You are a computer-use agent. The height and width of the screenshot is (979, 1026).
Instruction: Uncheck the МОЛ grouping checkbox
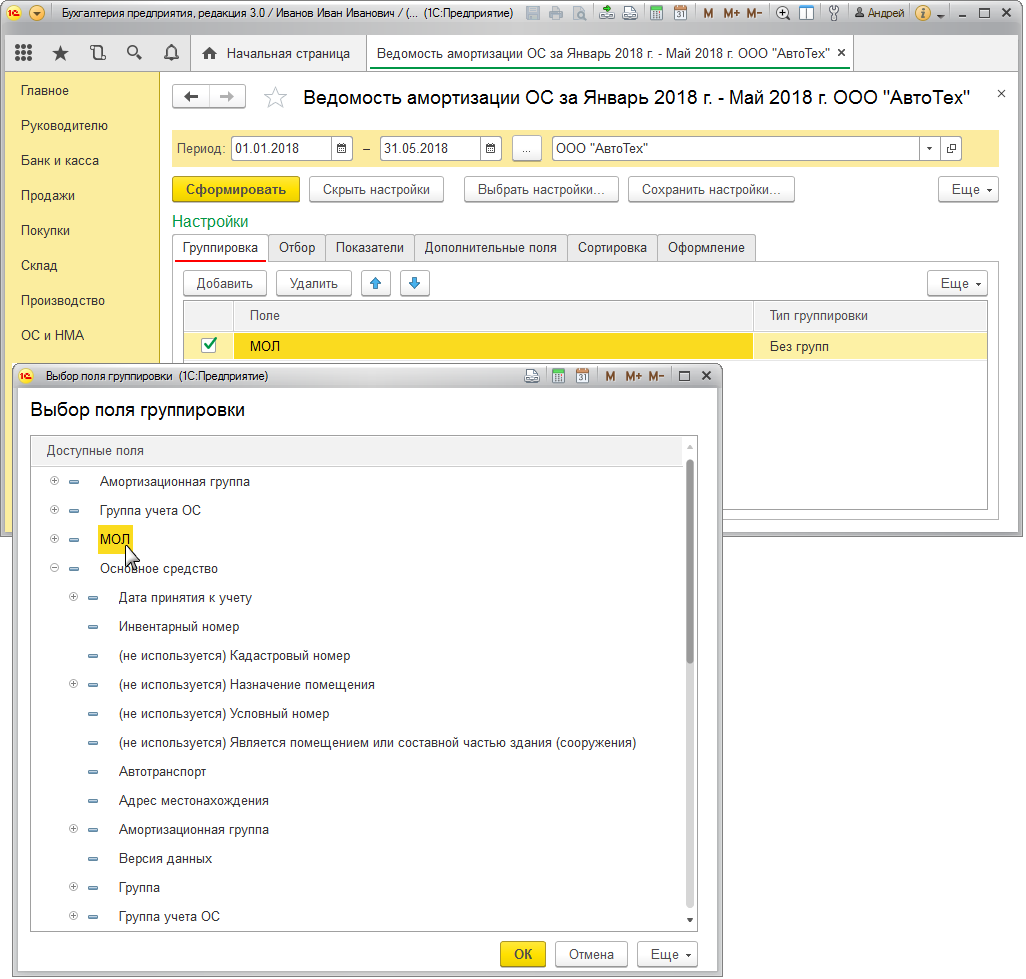tap(209, 345)
